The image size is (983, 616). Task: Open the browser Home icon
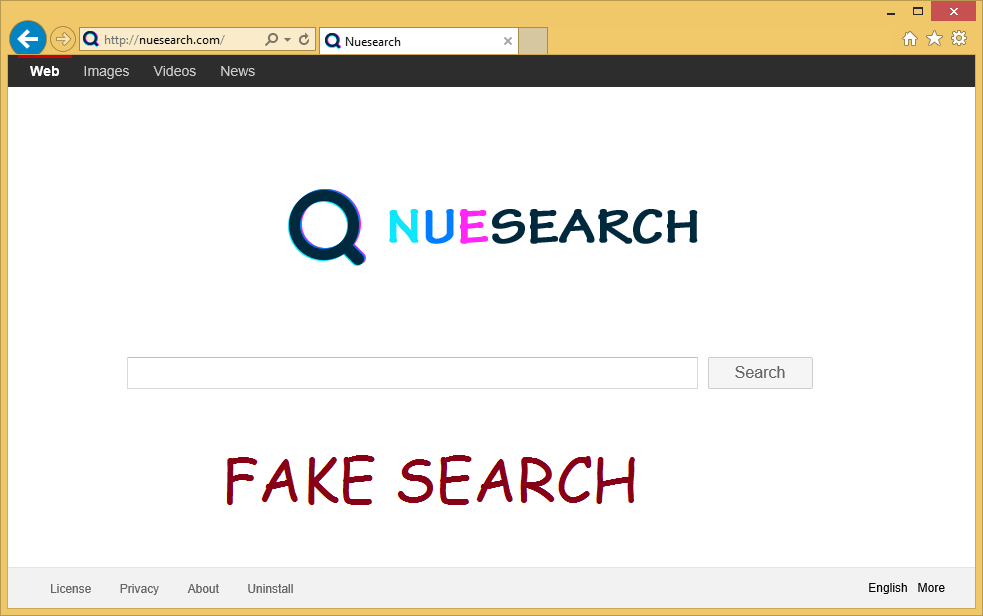910,39
